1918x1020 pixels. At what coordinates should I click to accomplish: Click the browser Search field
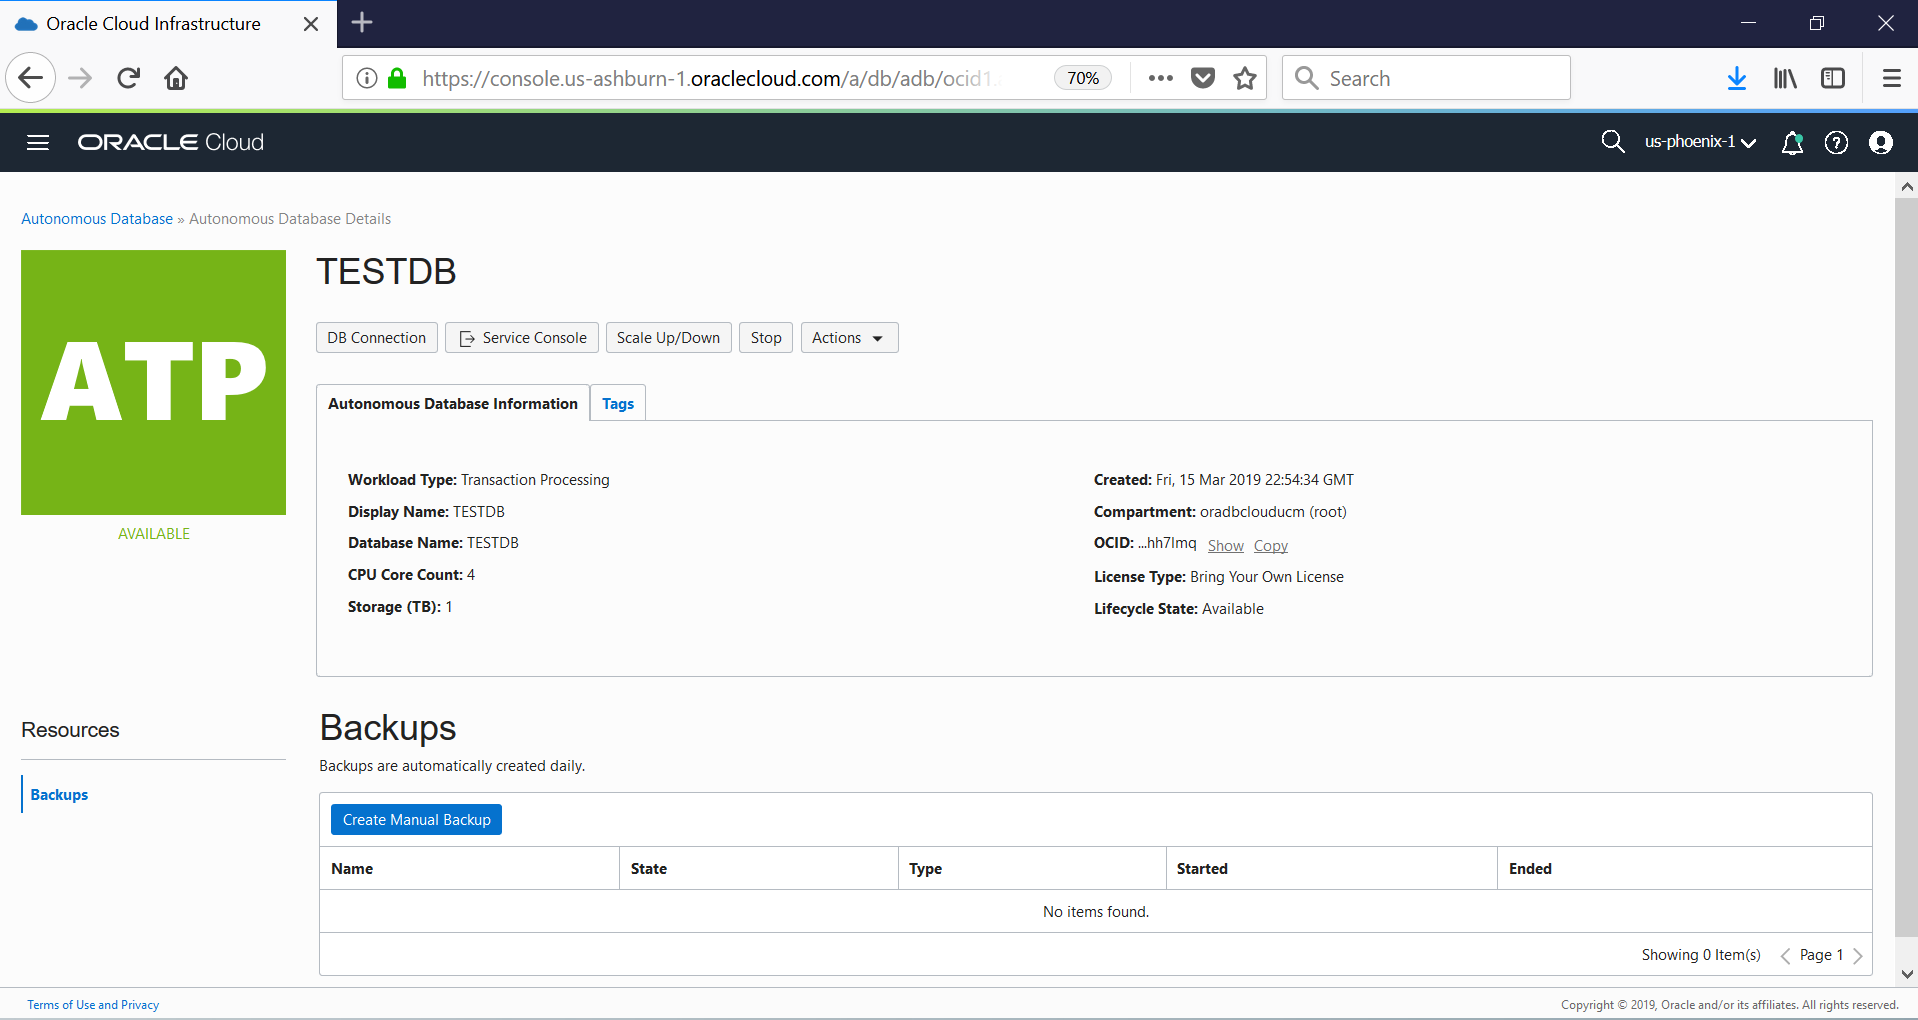(1426, 78)
